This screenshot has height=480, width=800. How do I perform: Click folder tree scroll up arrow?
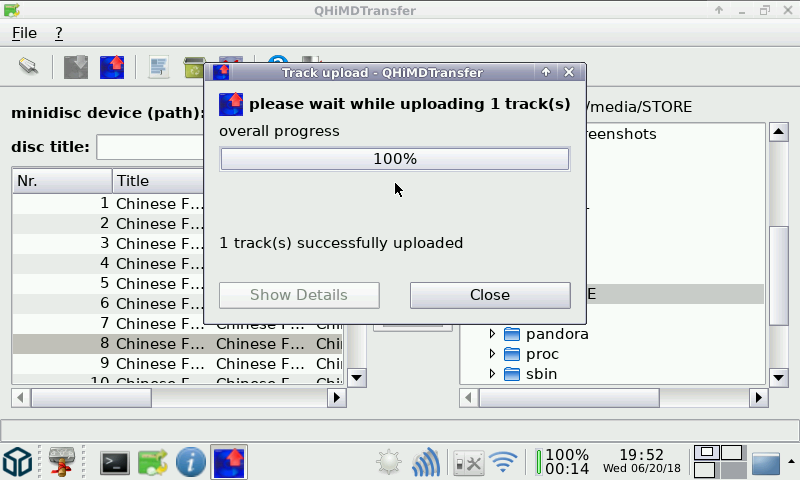click(779, 132)
